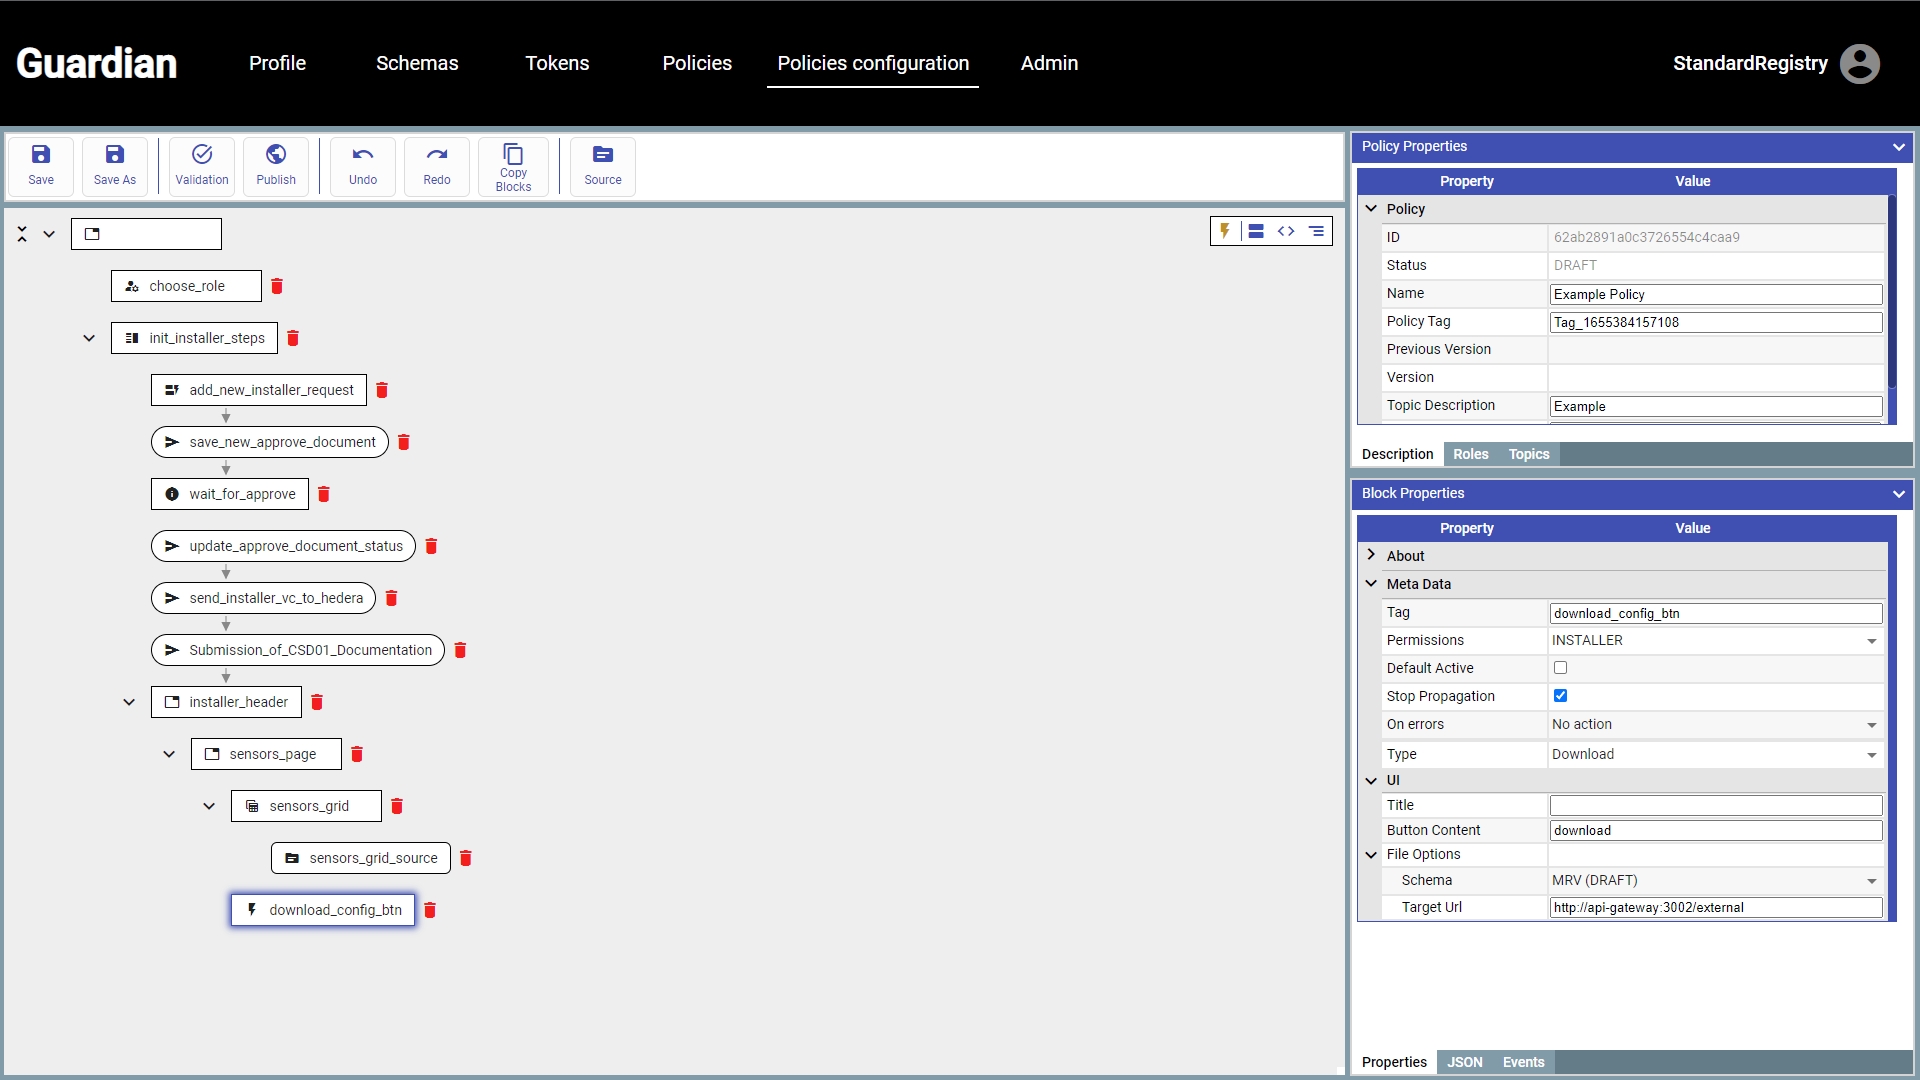Click the lightning bolt events view icon
The width and height of the screenshot is (1920, 1080).
point(1225,231)
